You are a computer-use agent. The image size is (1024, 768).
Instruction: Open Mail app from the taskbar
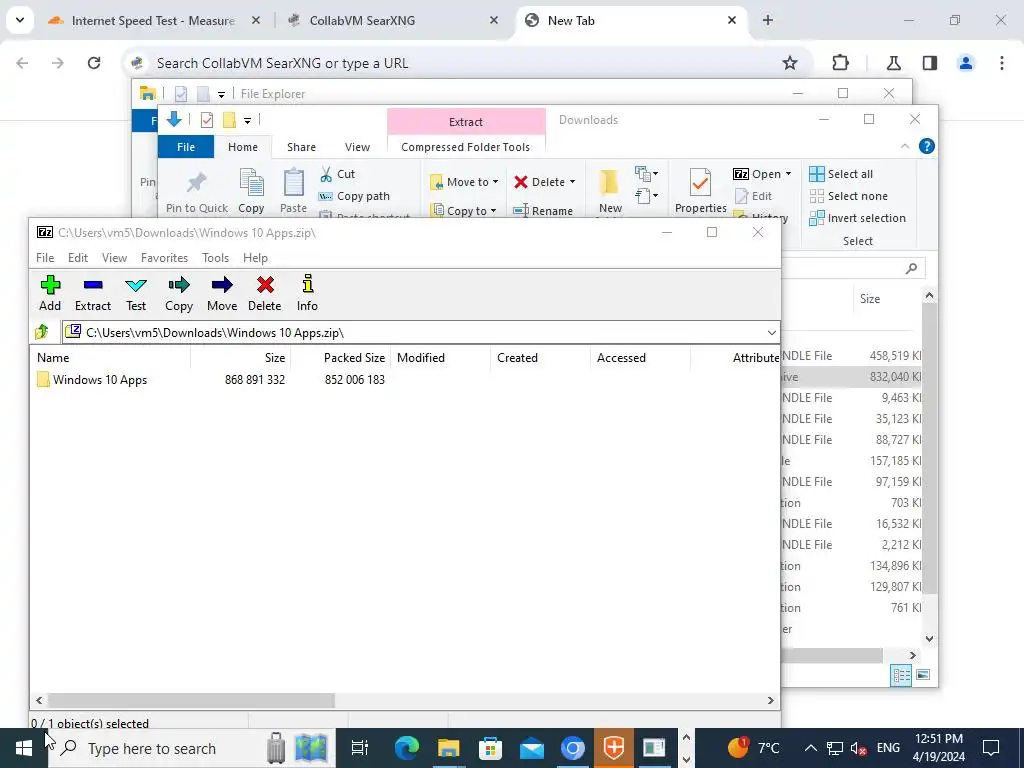coord(532,749)
